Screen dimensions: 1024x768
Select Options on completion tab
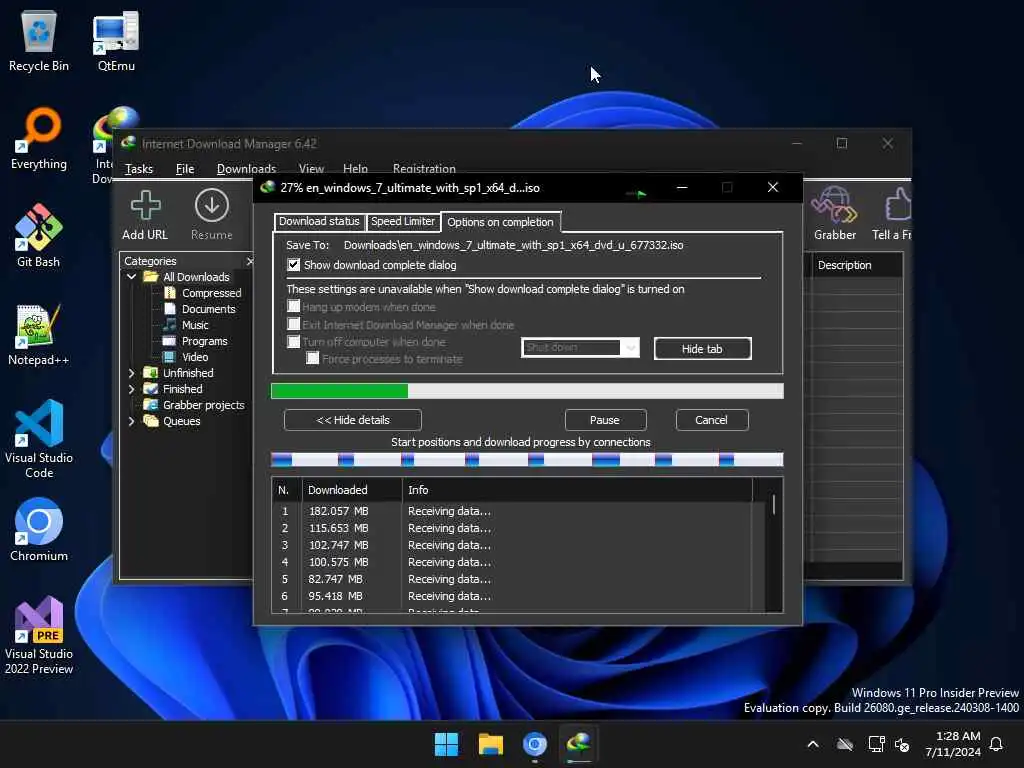pos(500,222)
